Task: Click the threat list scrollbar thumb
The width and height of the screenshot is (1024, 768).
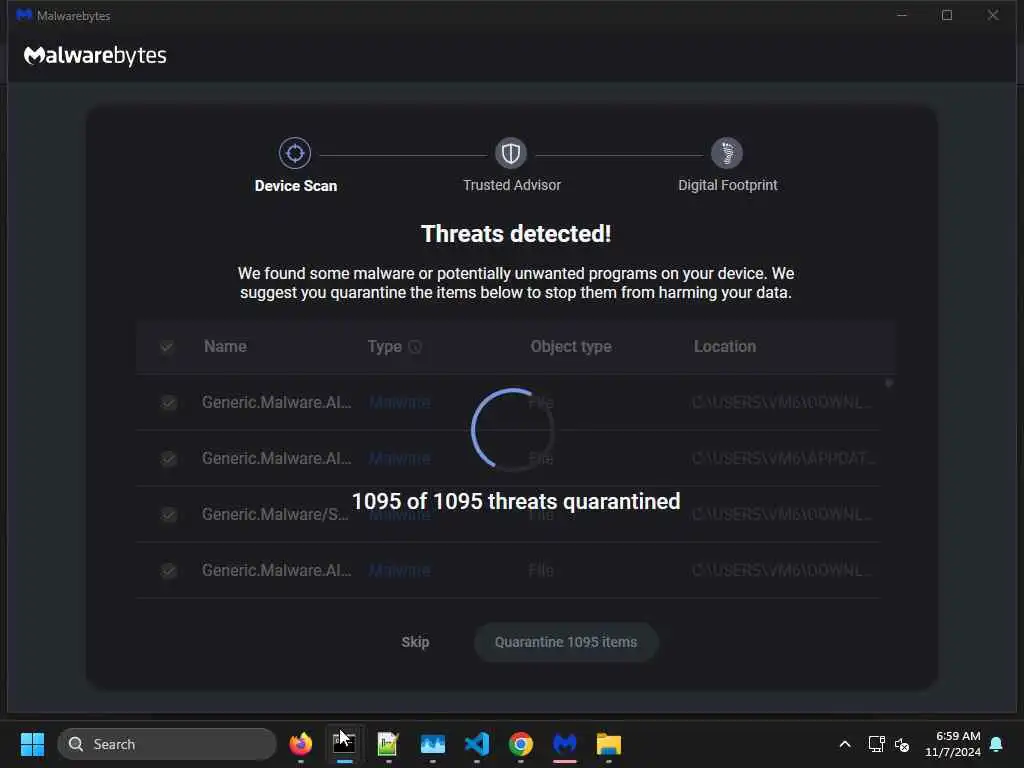Action: (x=888, y=383)
